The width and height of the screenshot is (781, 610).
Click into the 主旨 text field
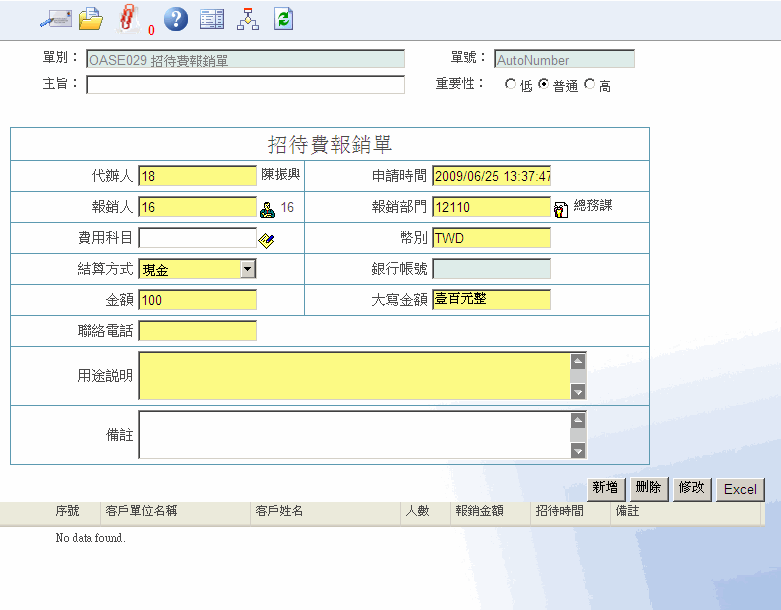tap(245, 85)
